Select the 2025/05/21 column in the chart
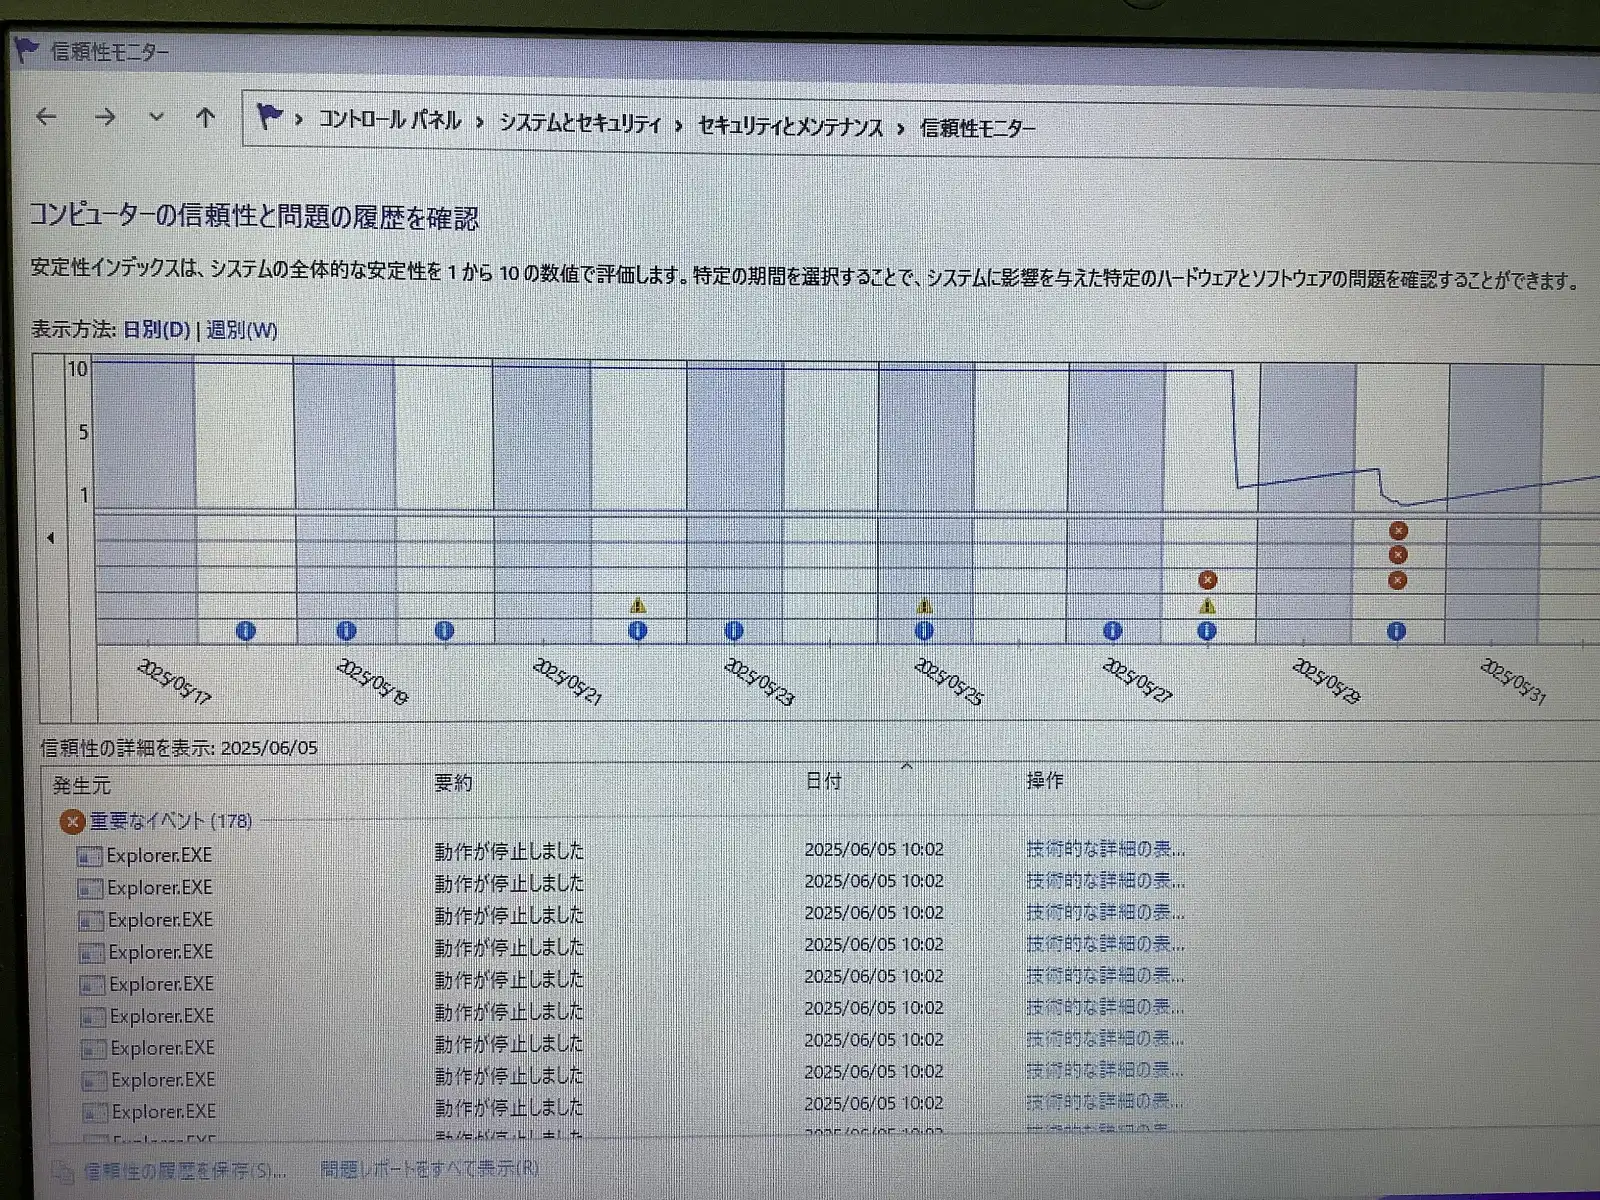This screenshot has width=1600, height=1200. pyautogui.click(x=542, y=500)
